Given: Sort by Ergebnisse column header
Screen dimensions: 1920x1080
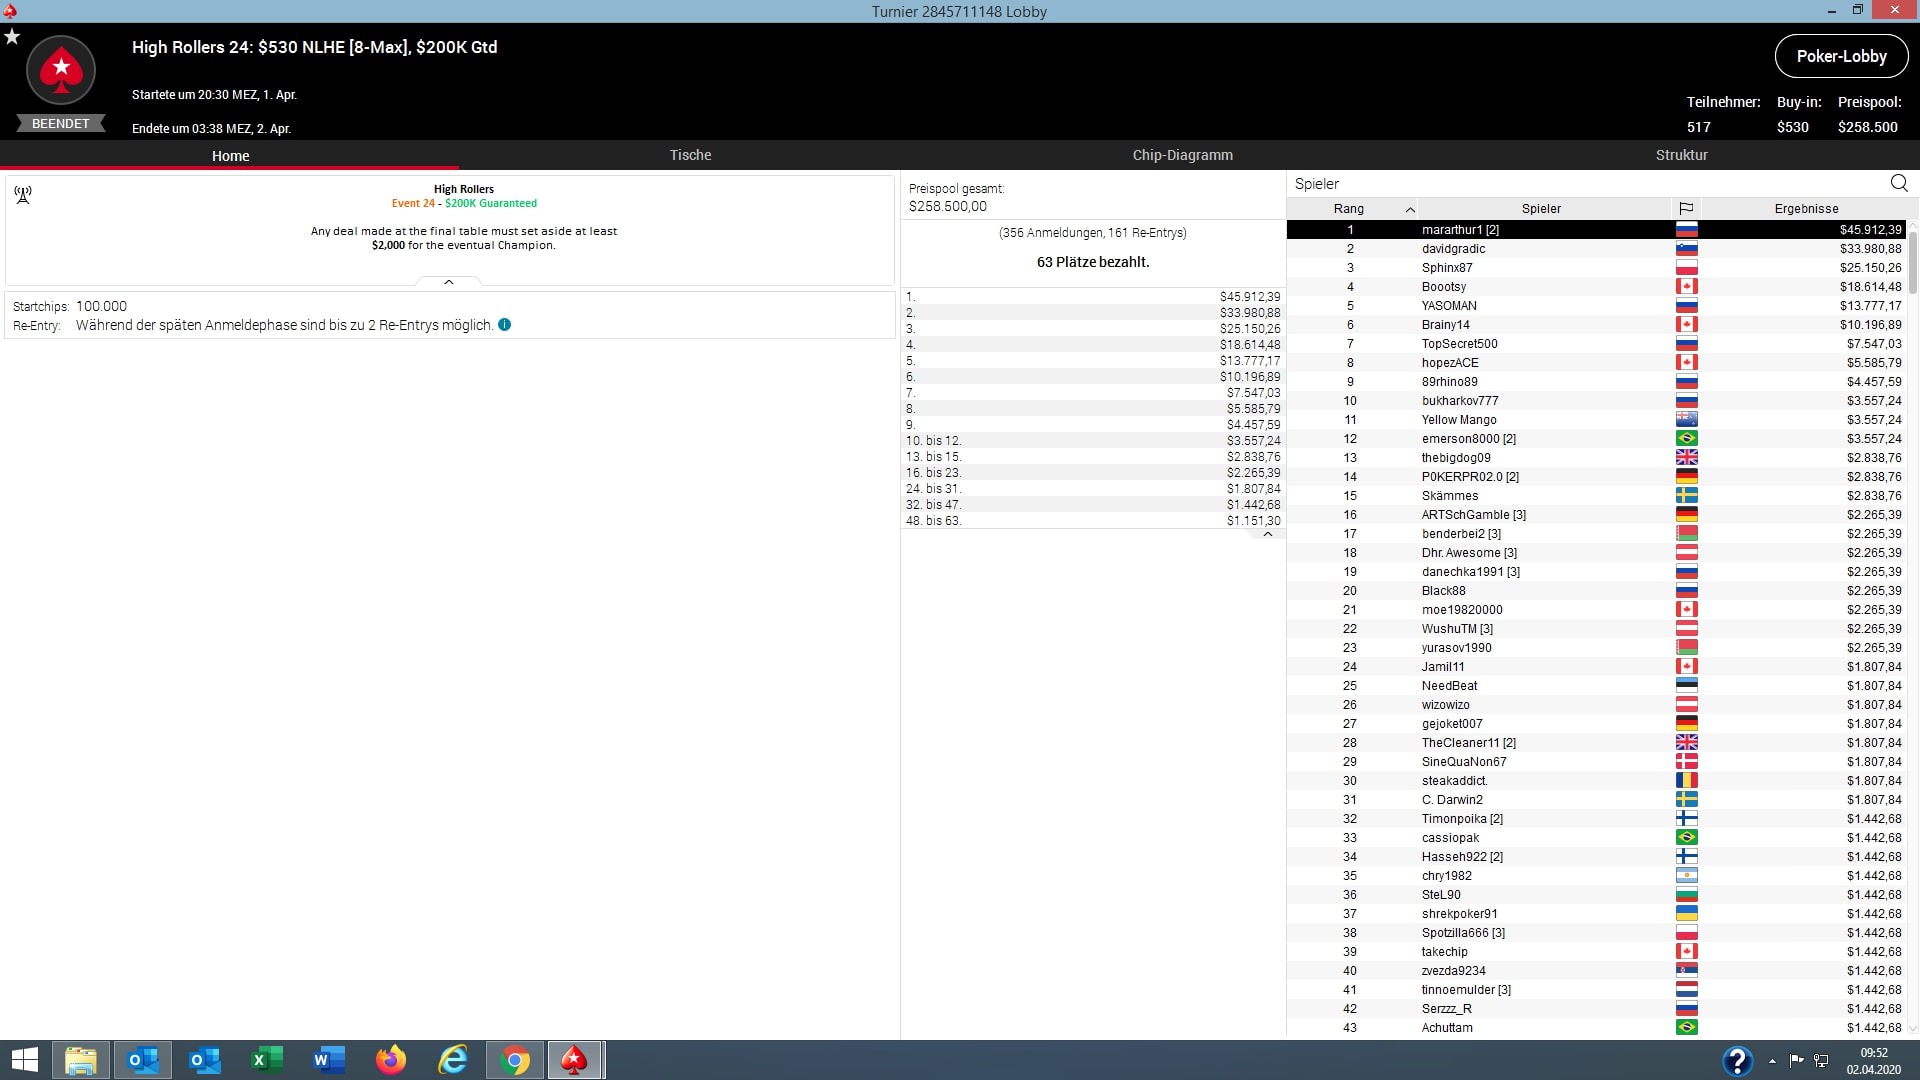Looking at the screenshot, I should coord(1806,209).
